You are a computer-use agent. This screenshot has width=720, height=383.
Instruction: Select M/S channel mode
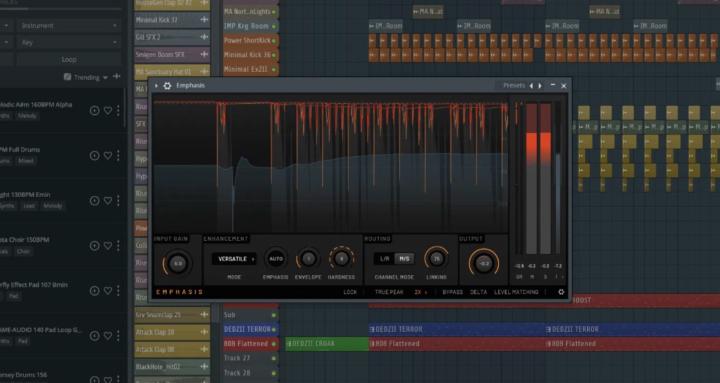tap(404, 259)
